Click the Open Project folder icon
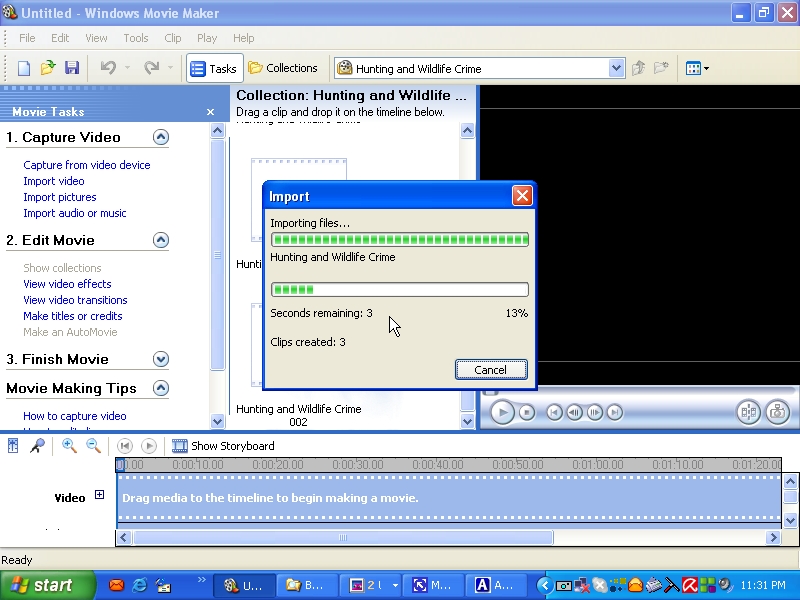This screenshot has width=800, height=600. tap(48, 68)
